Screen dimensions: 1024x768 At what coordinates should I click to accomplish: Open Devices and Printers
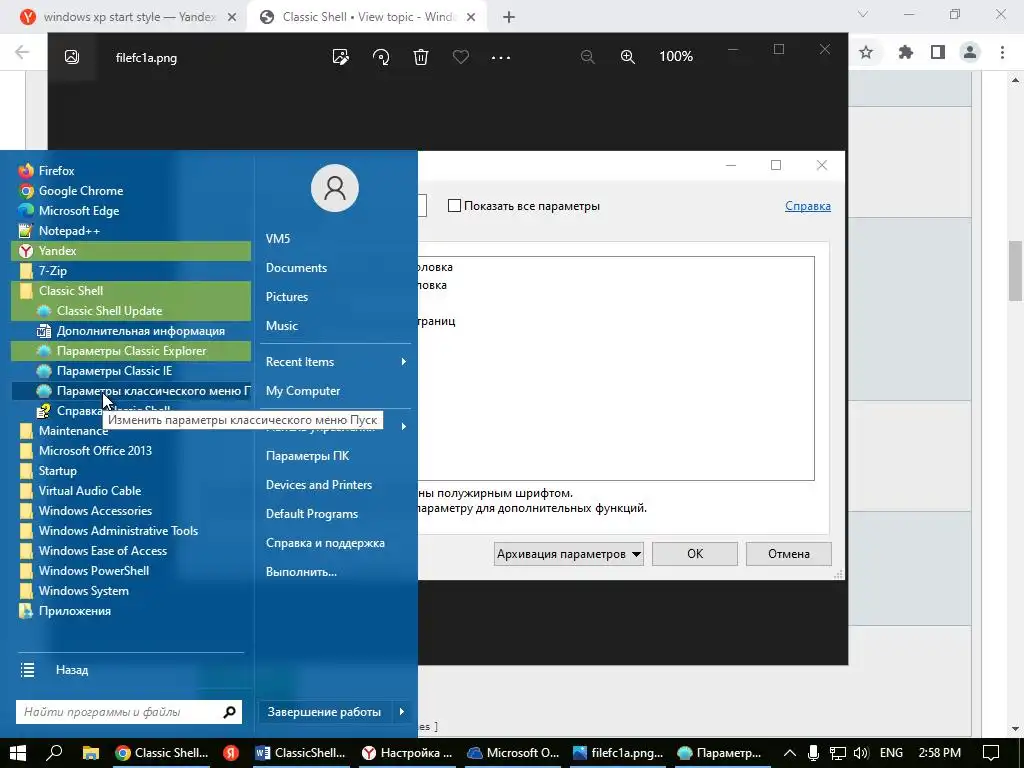(319, 485)
